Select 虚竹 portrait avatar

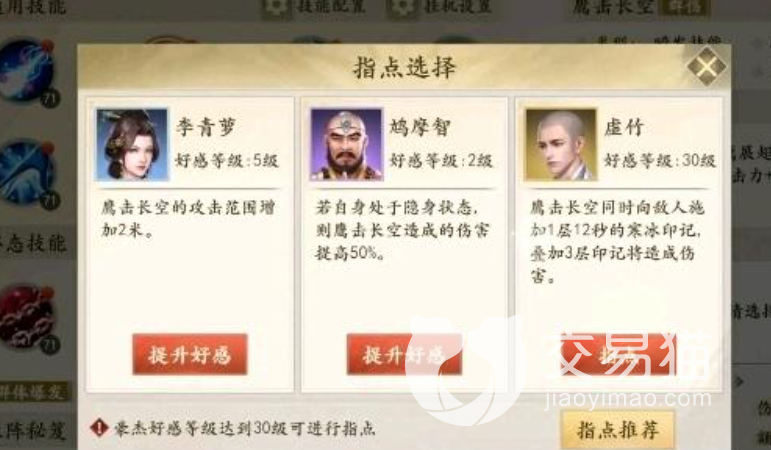(x=561, y=144)
